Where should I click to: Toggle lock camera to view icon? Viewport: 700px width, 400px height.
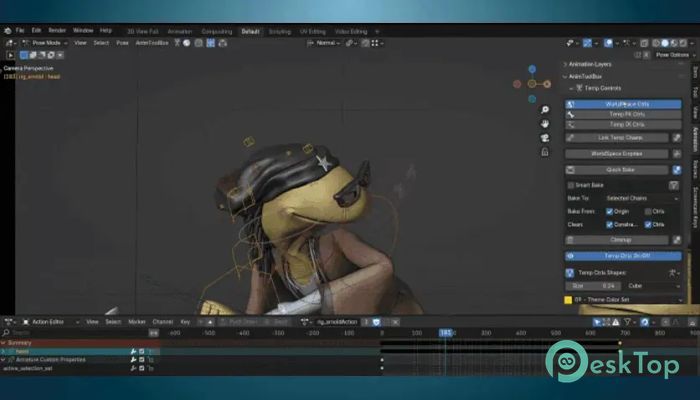click(545, 152)
